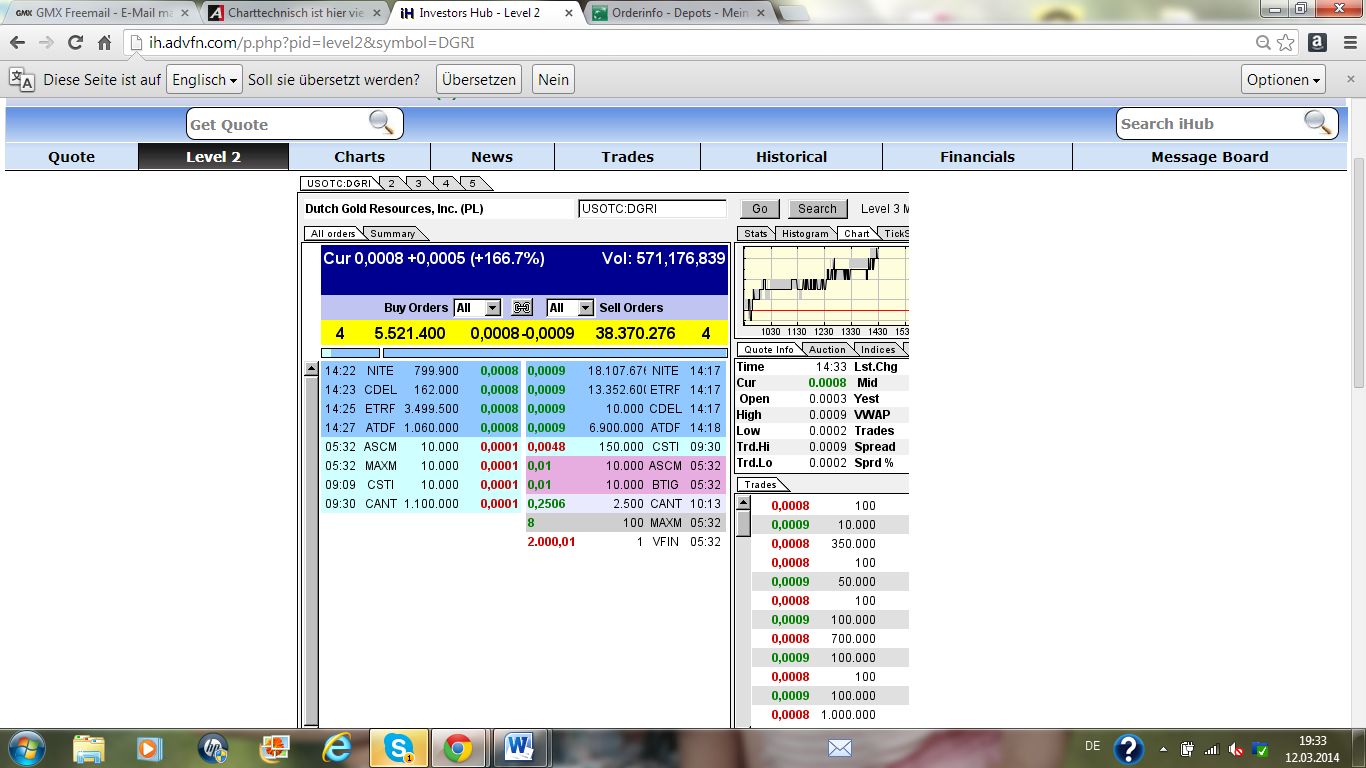The image size is (1366, 768).
Task: Open the Message Board tab
Action: [1209, 157]
